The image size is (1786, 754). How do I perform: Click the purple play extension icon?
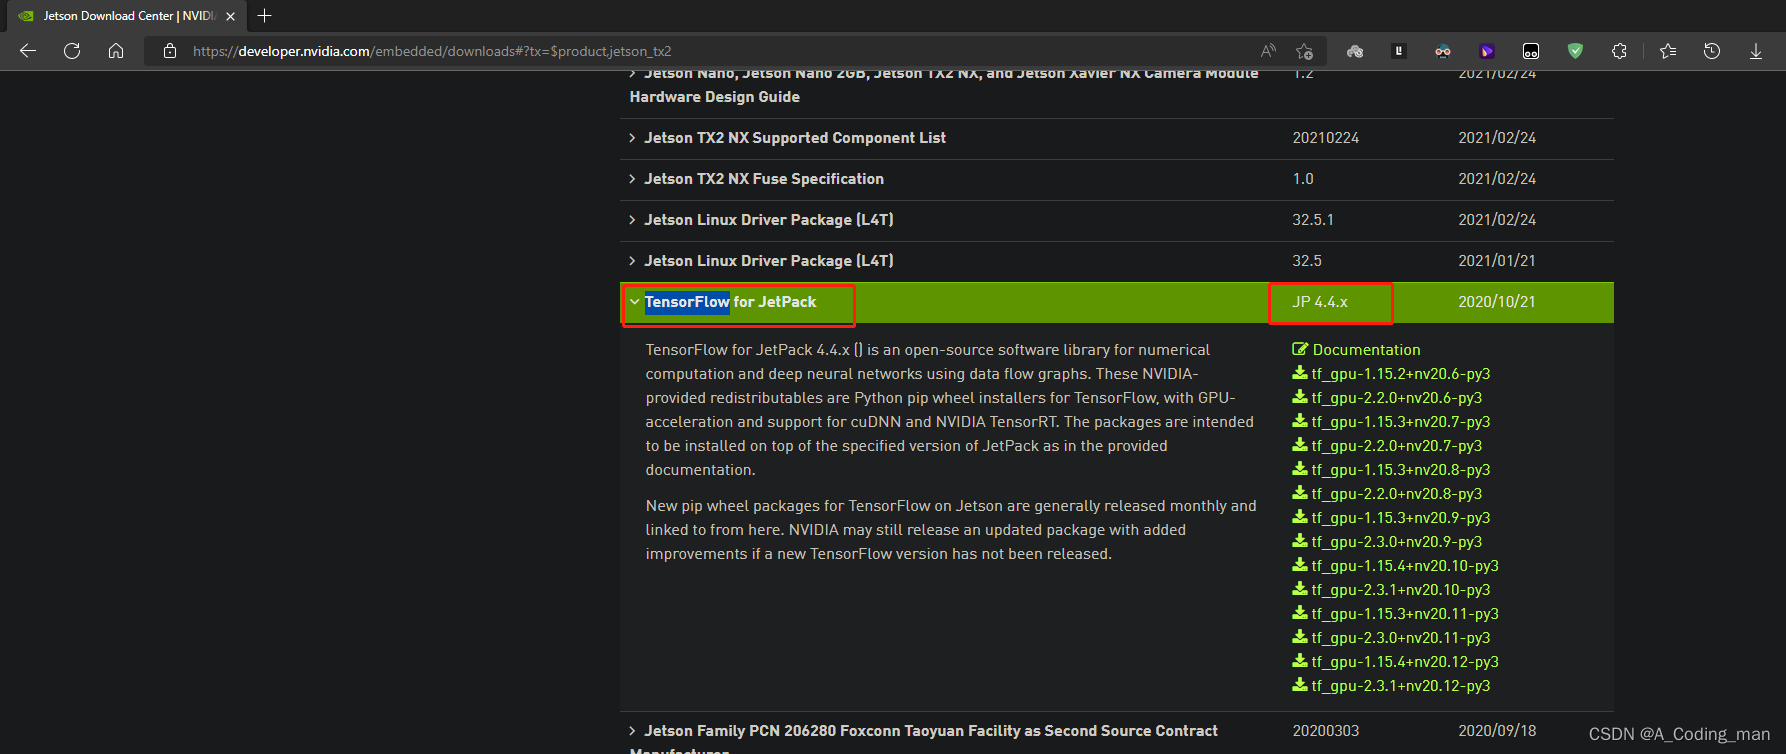1487,51
